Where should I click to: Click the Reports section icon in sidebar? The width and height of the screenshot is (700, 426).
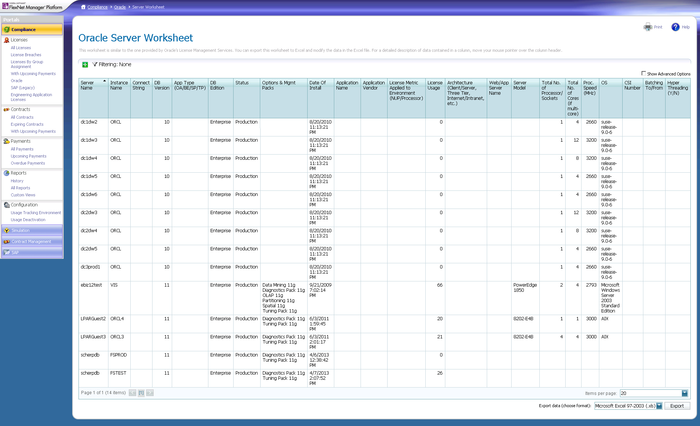click(5, 172)
